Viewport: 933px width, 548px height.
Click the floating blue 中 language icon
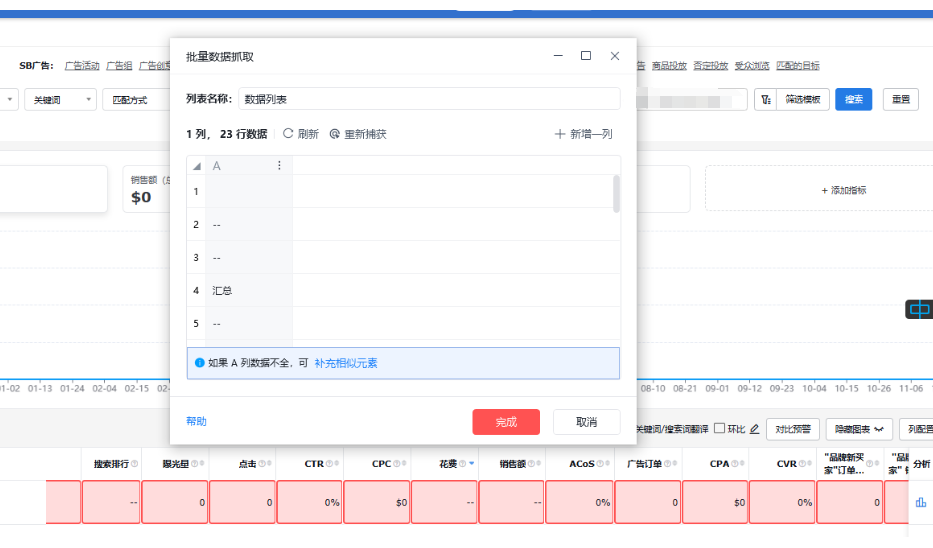click(919, 309)
